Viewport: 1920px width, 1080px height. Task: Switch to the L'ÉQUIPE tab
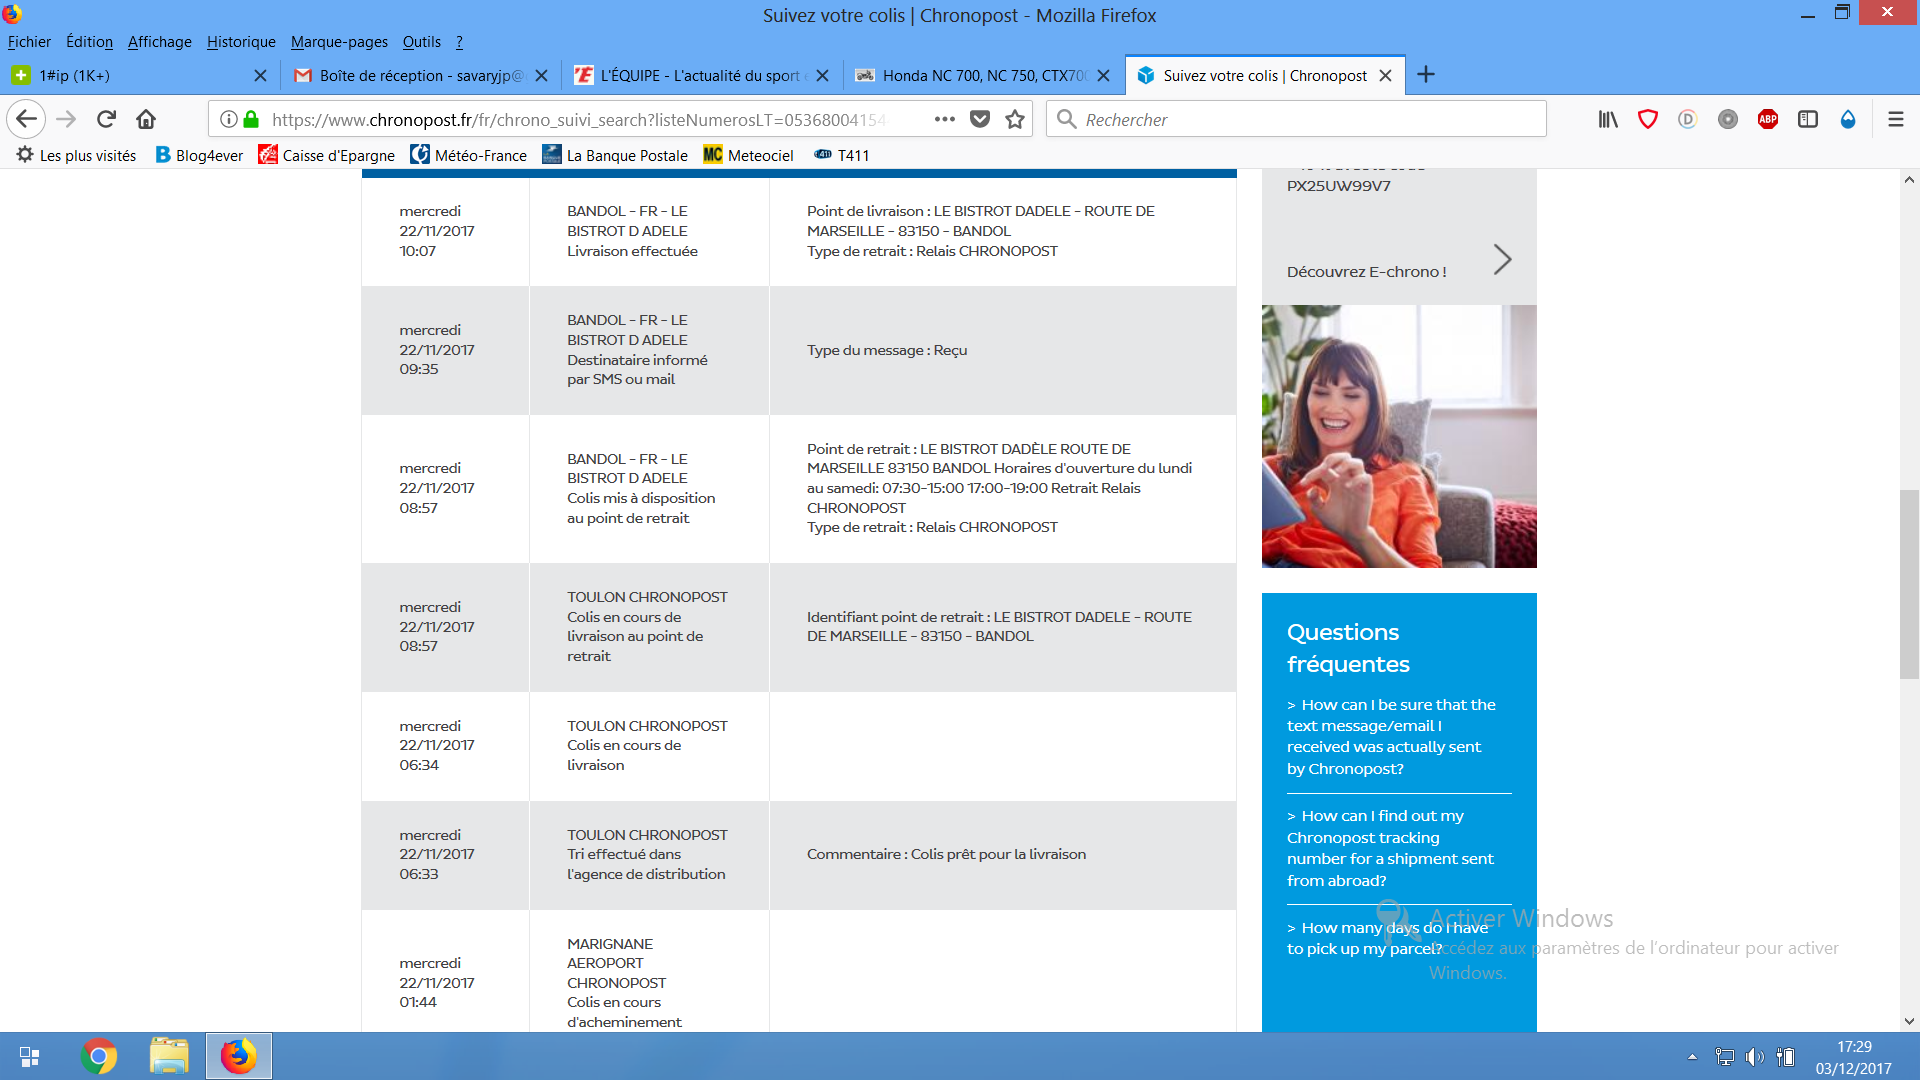click(699, 75)
